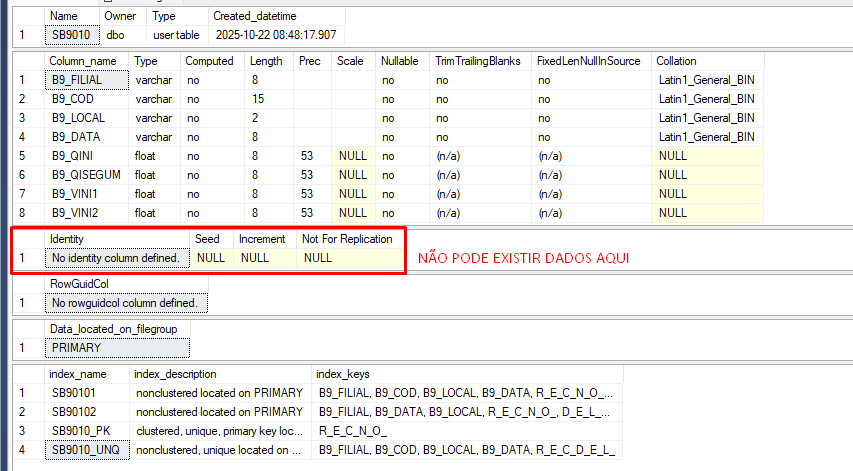Click the Length value 2 for B9_LOCAL

[269, 118]
